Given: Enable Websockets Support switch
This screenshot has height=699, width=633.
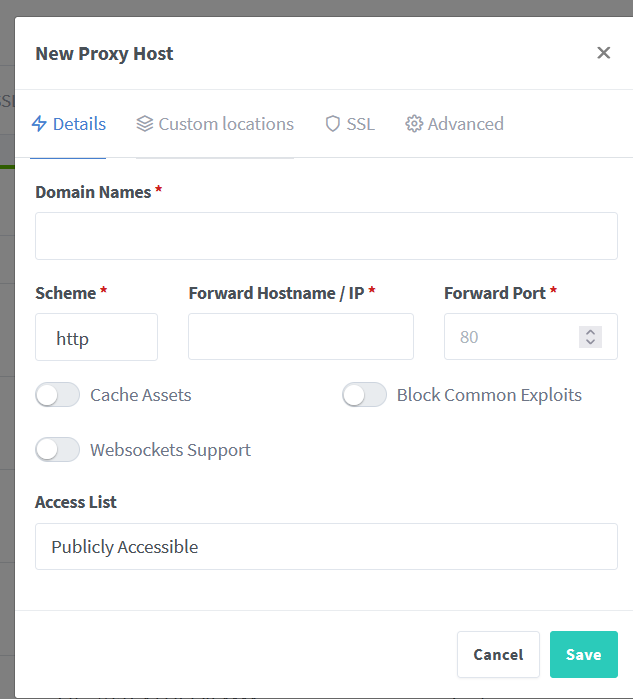Looking at the screenshot, I should pos(57,450).
